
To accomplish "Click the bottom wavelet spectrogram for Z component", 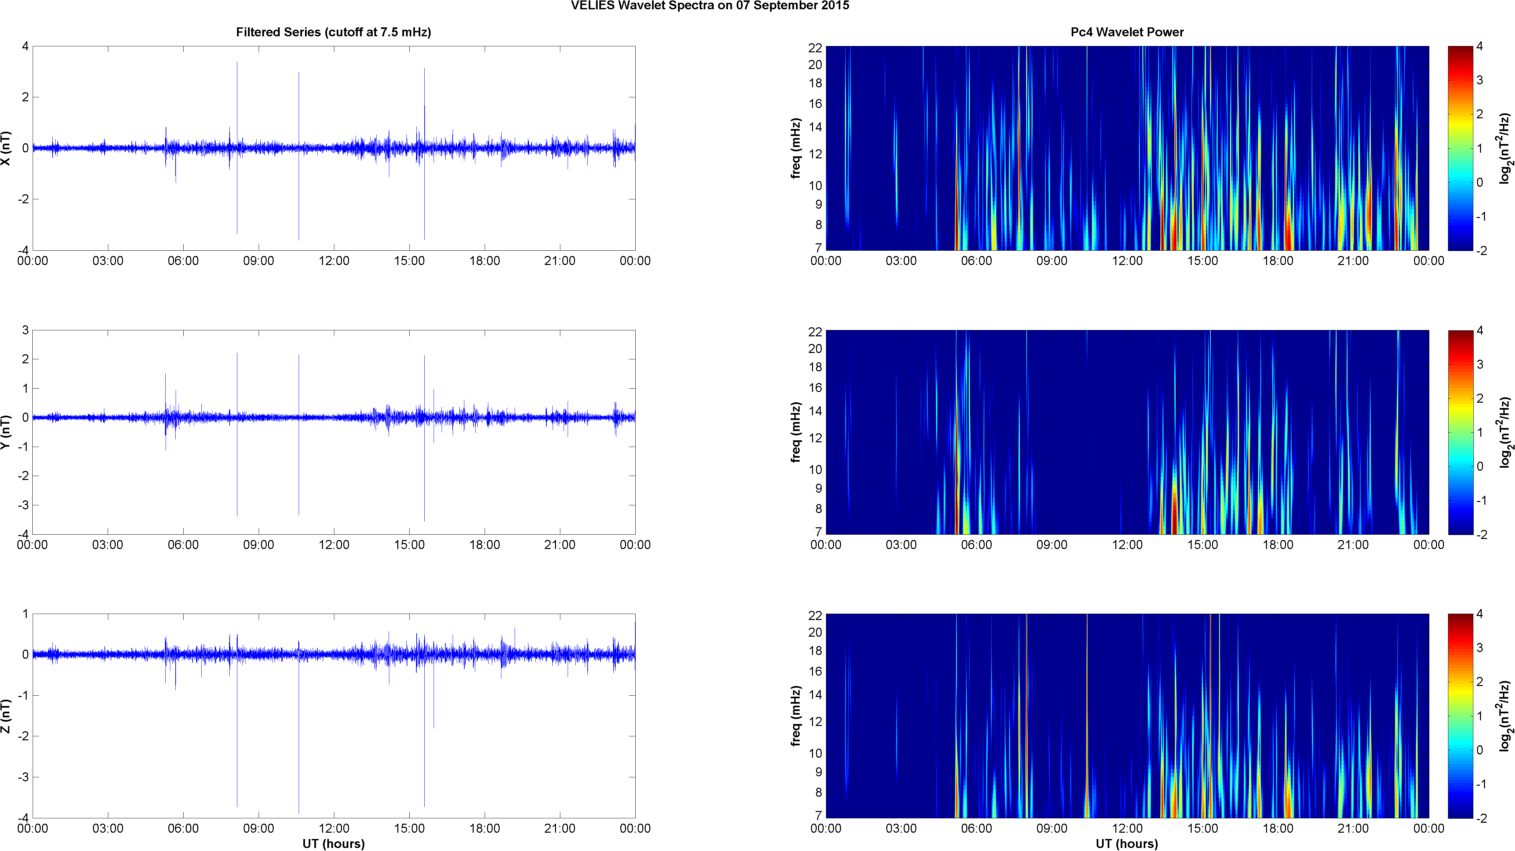I will click(x=1127, y=716).
